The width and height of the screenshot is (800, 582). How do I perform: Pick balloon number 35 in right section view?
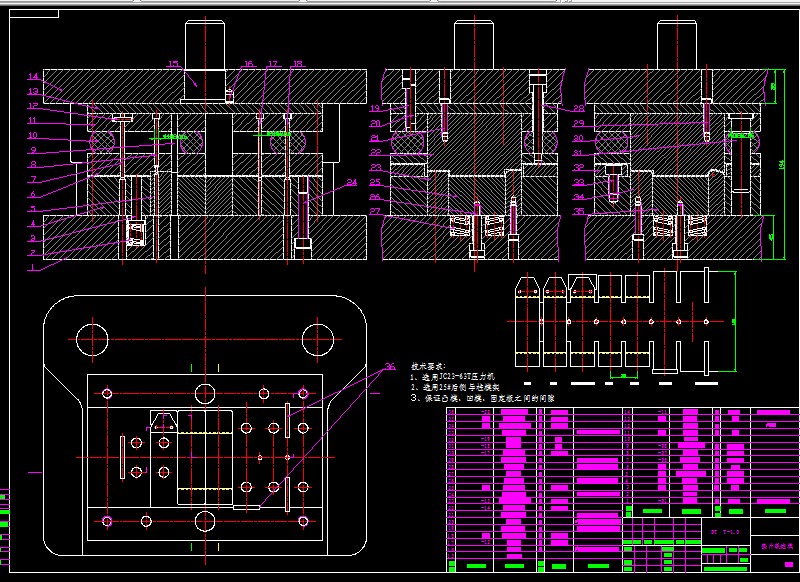(579, 211)
